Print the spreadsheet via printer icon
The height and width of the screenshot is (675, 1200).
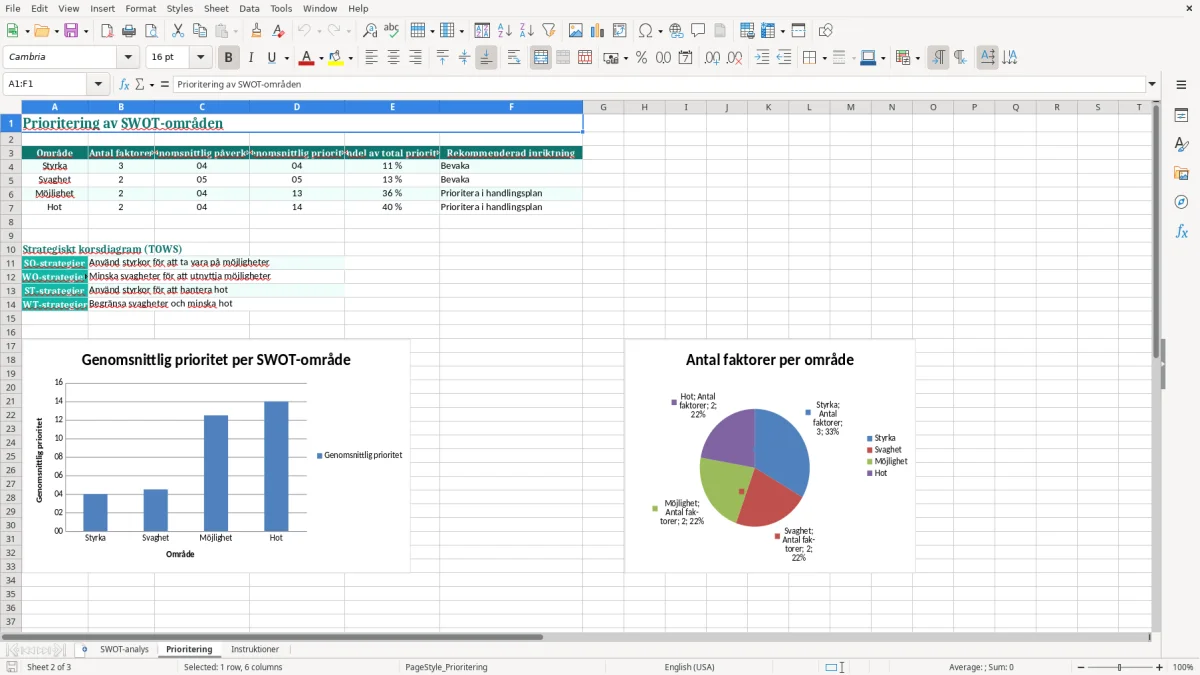point(129,31)
